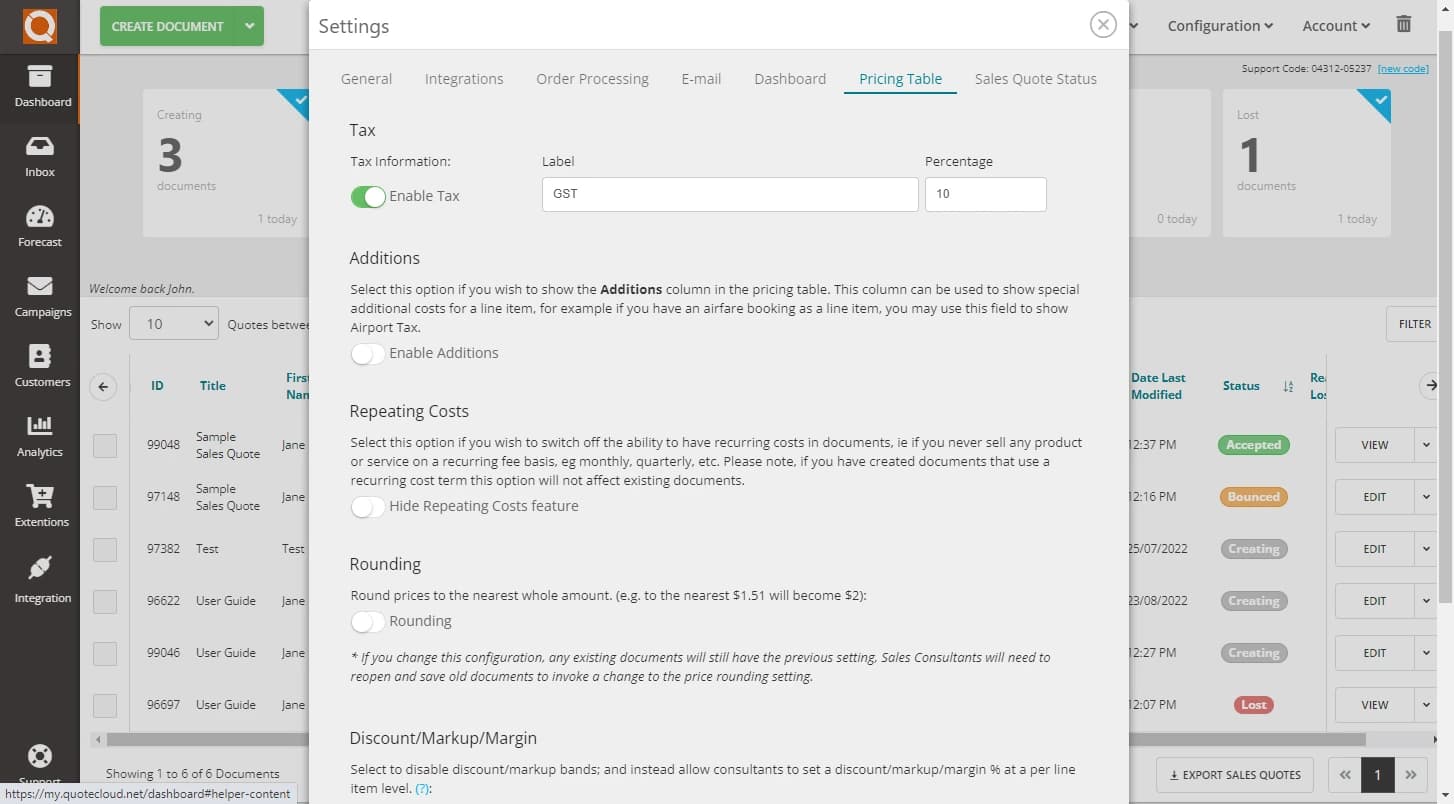Open the Extentions sidebar section
Screen dimensions: 1454x804
point(39,505)
